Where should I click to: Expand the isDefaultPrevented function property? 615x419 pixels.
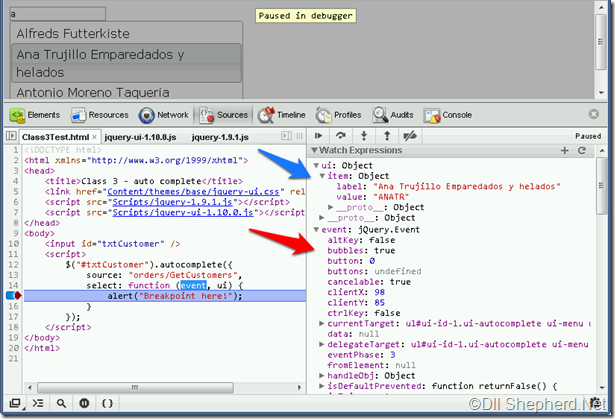[322, 386]
